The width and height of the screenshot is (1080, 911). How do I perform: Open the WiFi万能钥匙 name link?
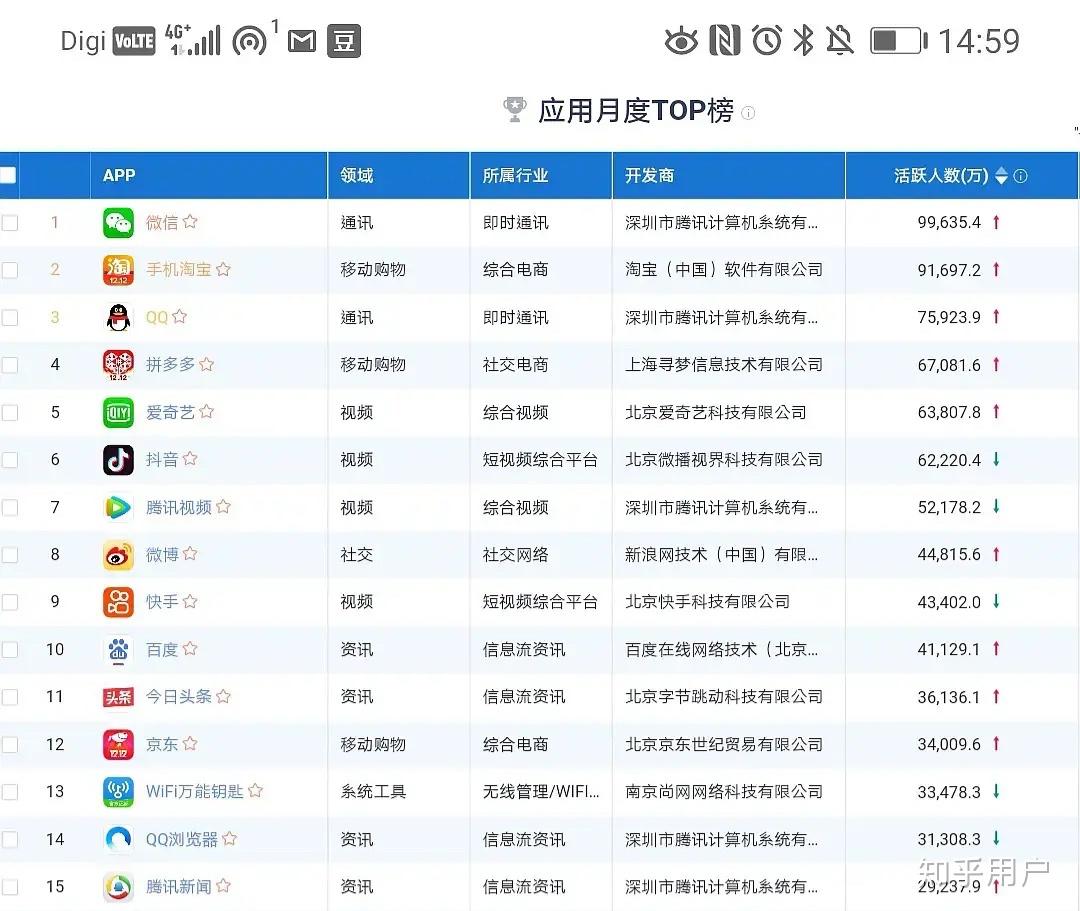click(x=194, y=792)
